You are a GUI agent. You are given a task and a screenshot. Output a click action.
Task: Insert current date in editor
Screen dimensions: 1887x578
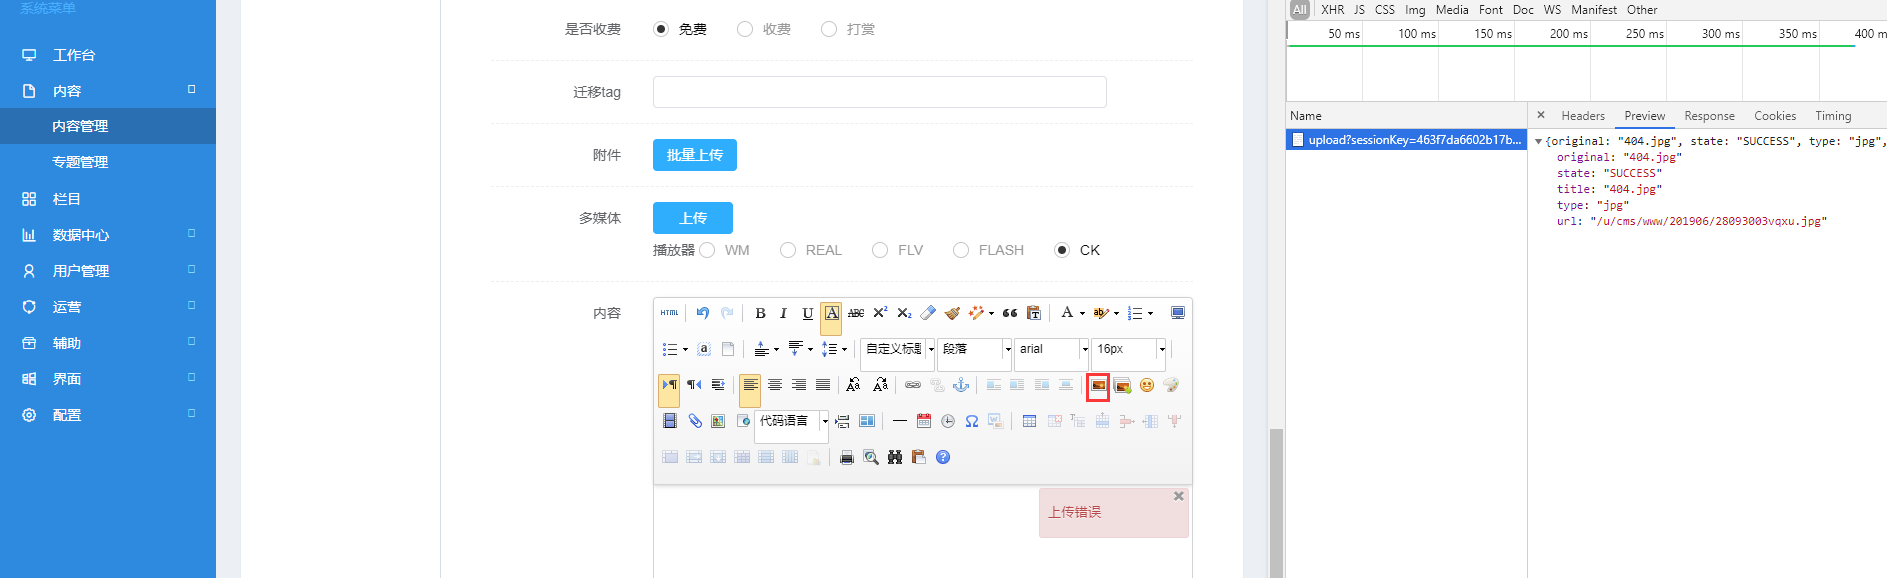click(924, 421)
